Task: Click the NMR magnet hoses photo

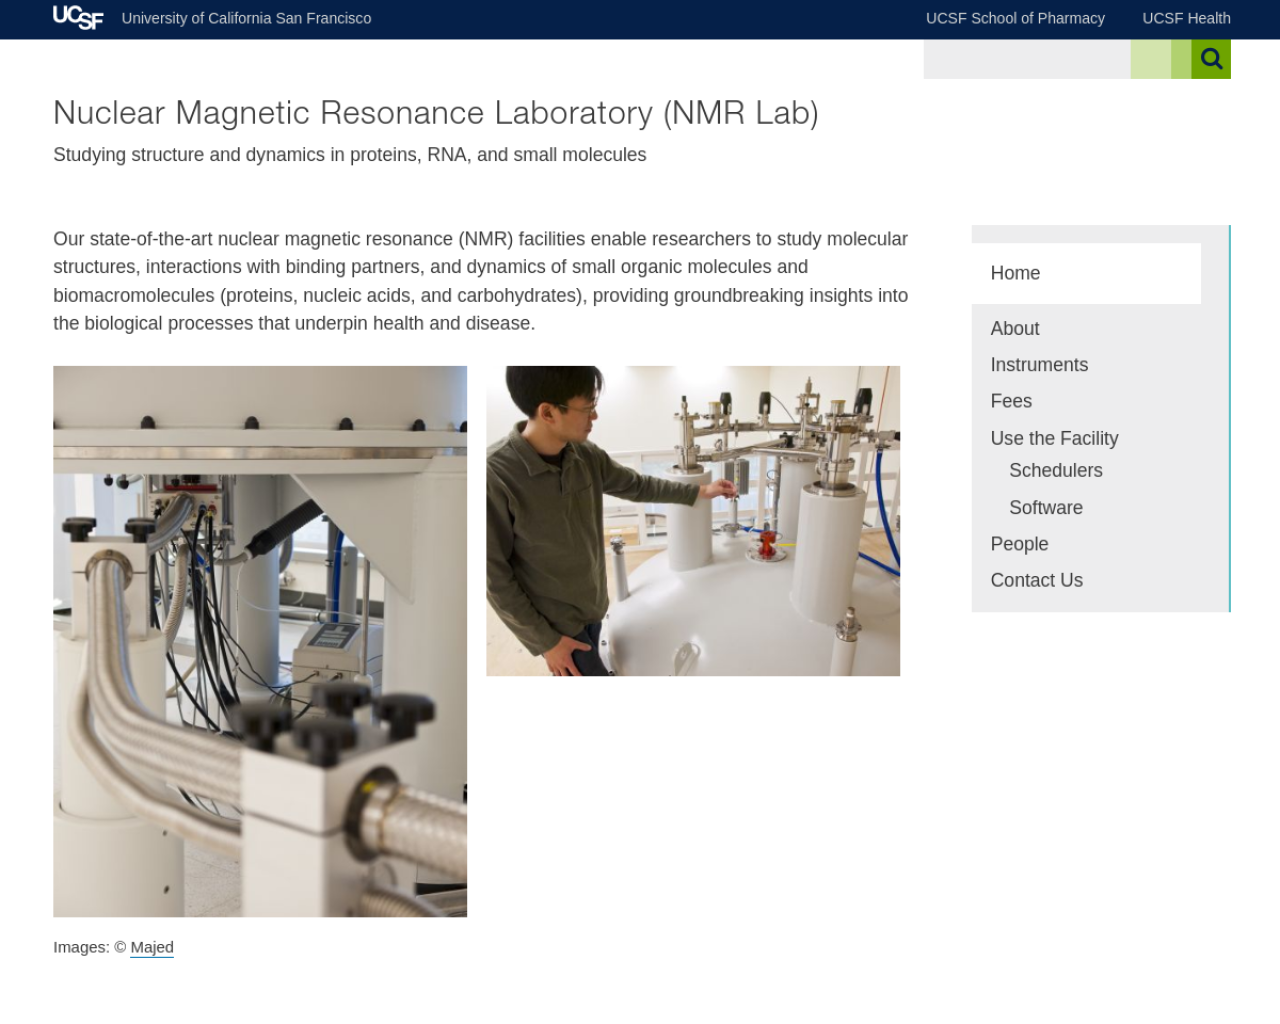Action: pyautogui.click(x=260, y=641)
